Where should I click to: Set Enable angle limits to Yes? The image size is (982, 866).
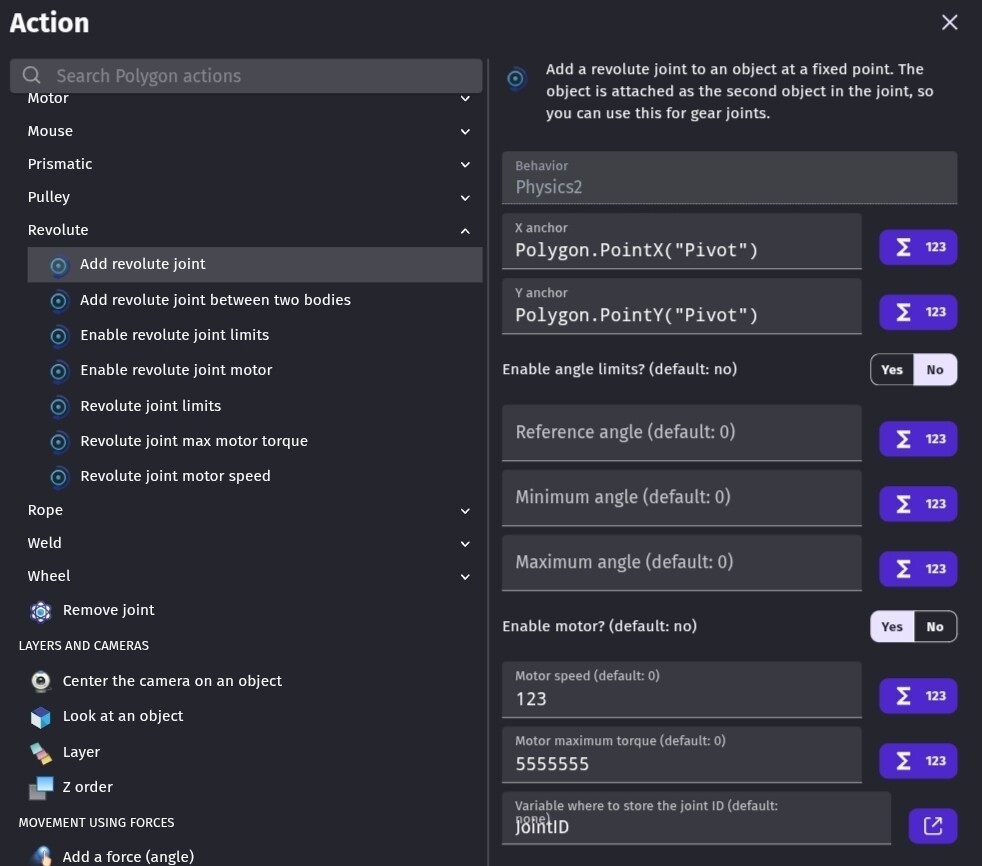[x=892, y=370]
